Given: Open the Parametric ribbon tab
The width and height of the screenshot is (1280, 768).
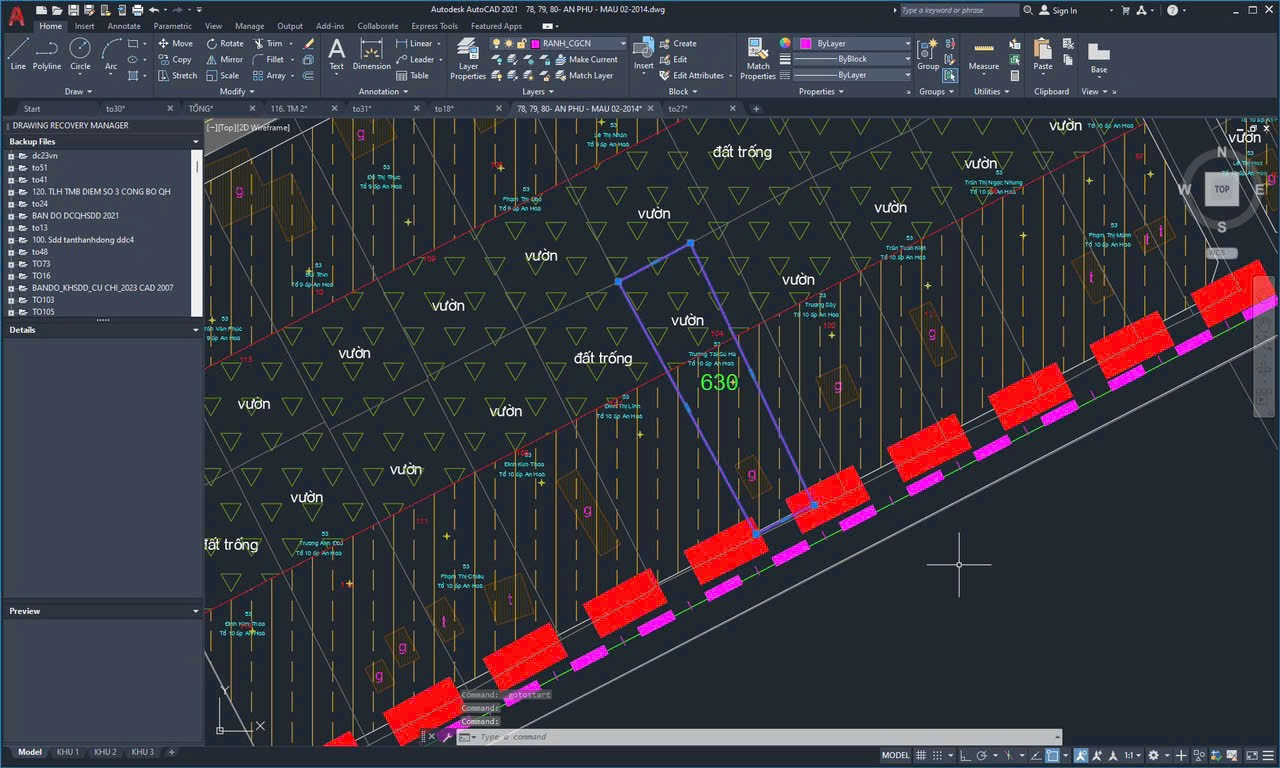Looking at the screenshot, I should click(173, 26).
